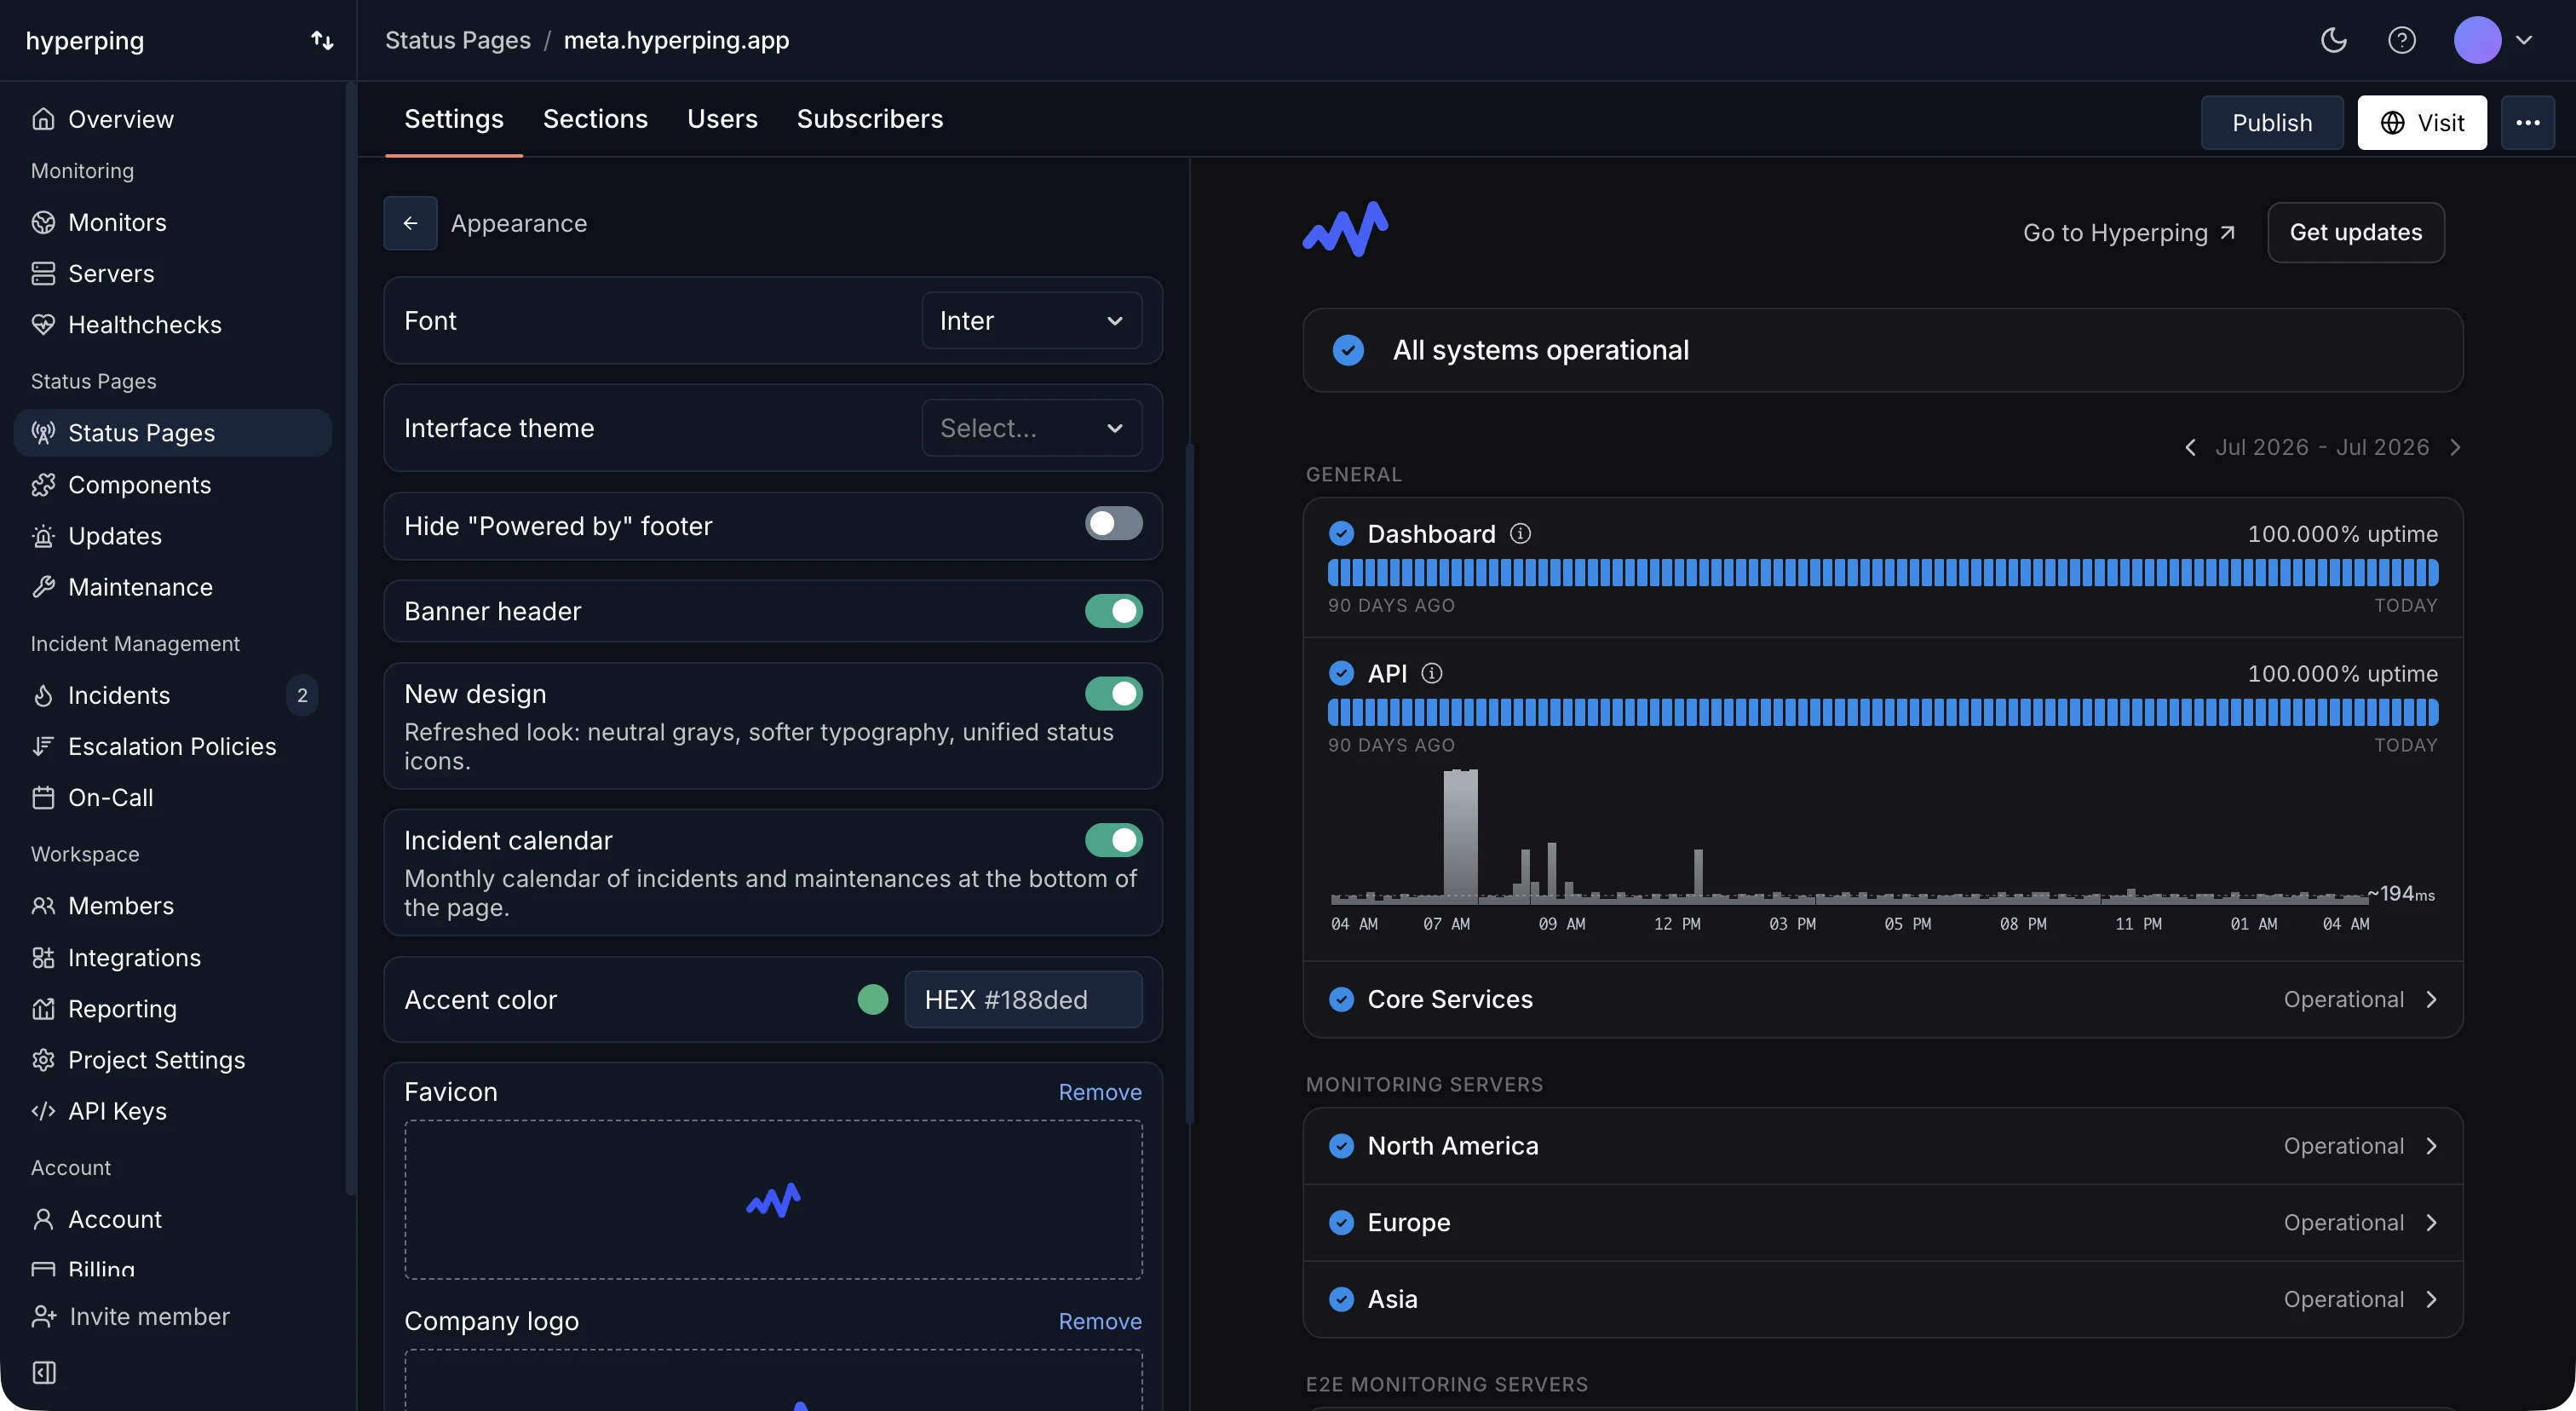Viewport: 2576px width, 1411px height.
Task: Remove the Company logo image
Action: coord(1100,1321)
